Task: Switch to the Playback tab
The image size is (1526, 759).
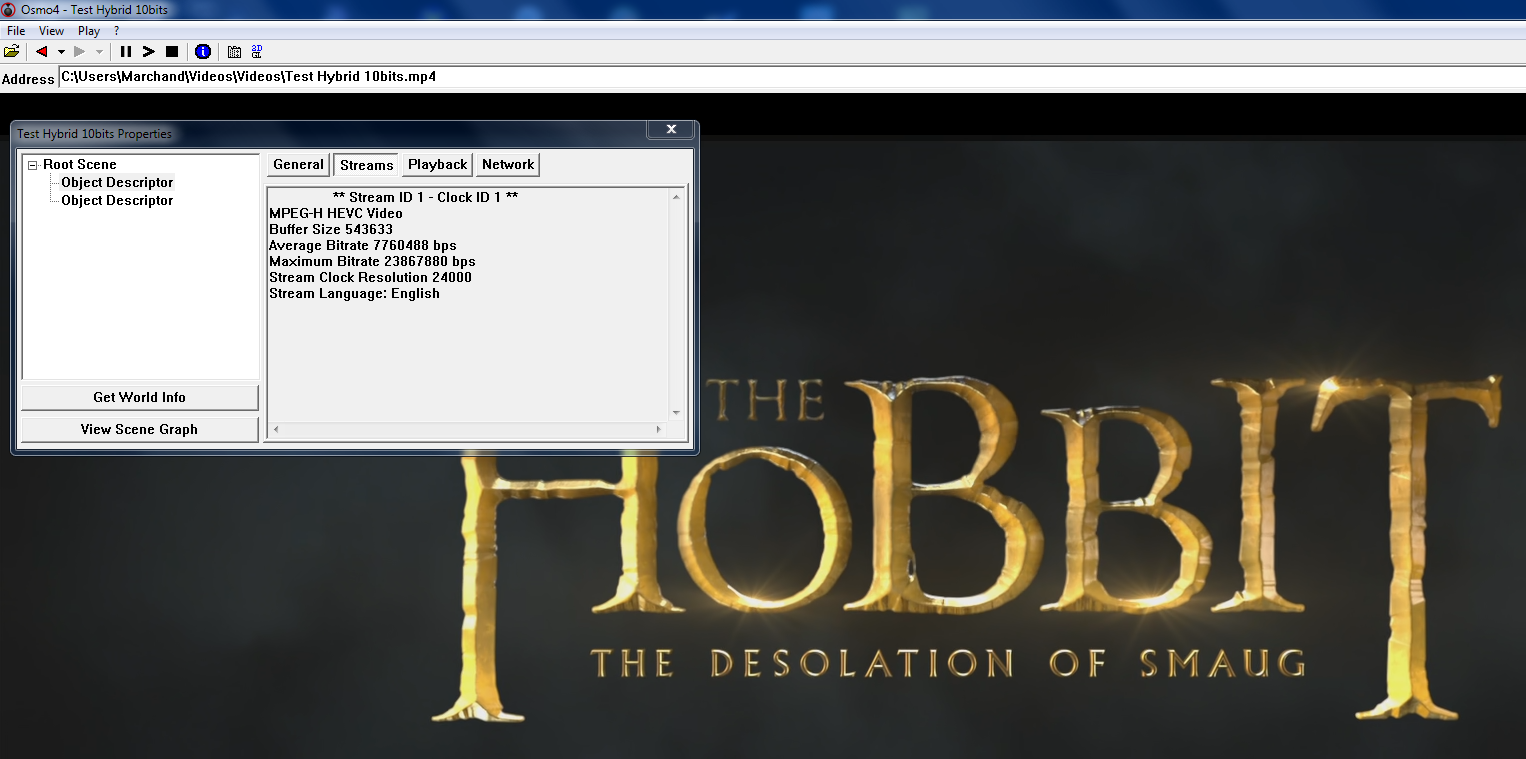Action: point(437,165)
